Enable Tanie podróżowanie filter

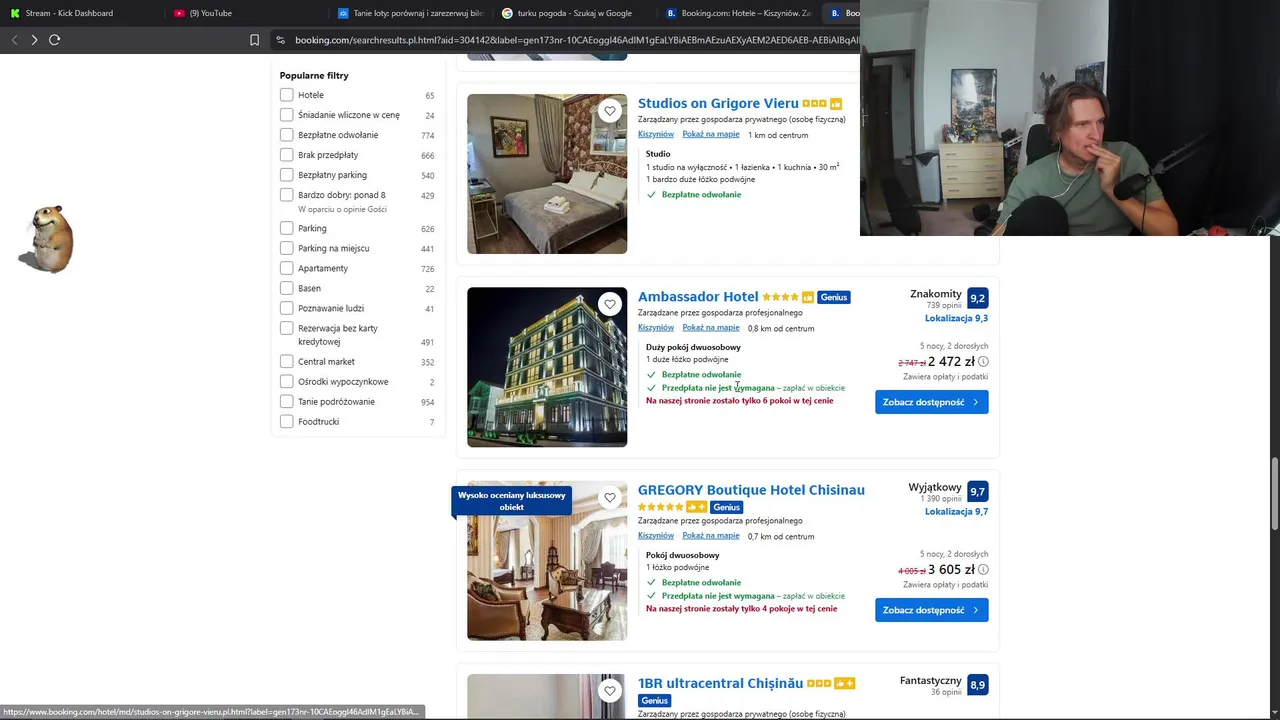[x=287, y=402]
